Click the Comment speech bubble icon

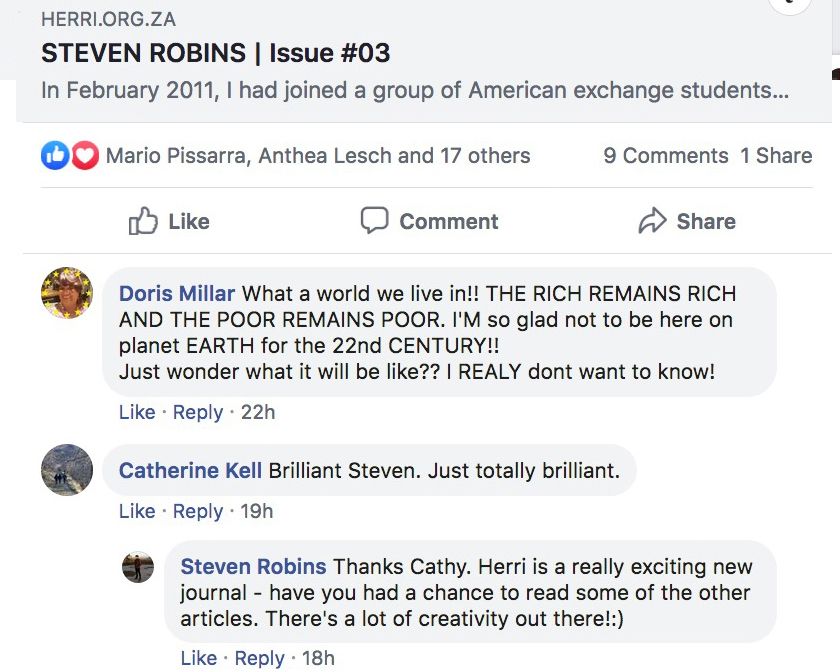[x=374, y=221]
